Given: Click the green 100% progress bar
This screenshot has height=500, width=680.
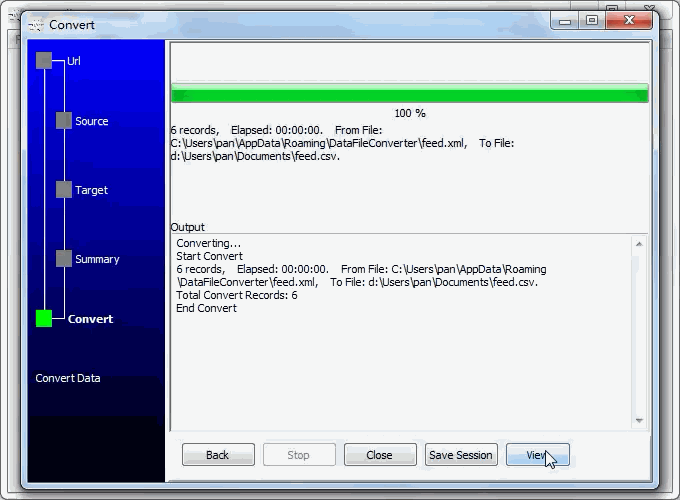Looking at the screenshot, I should [410, 95].
